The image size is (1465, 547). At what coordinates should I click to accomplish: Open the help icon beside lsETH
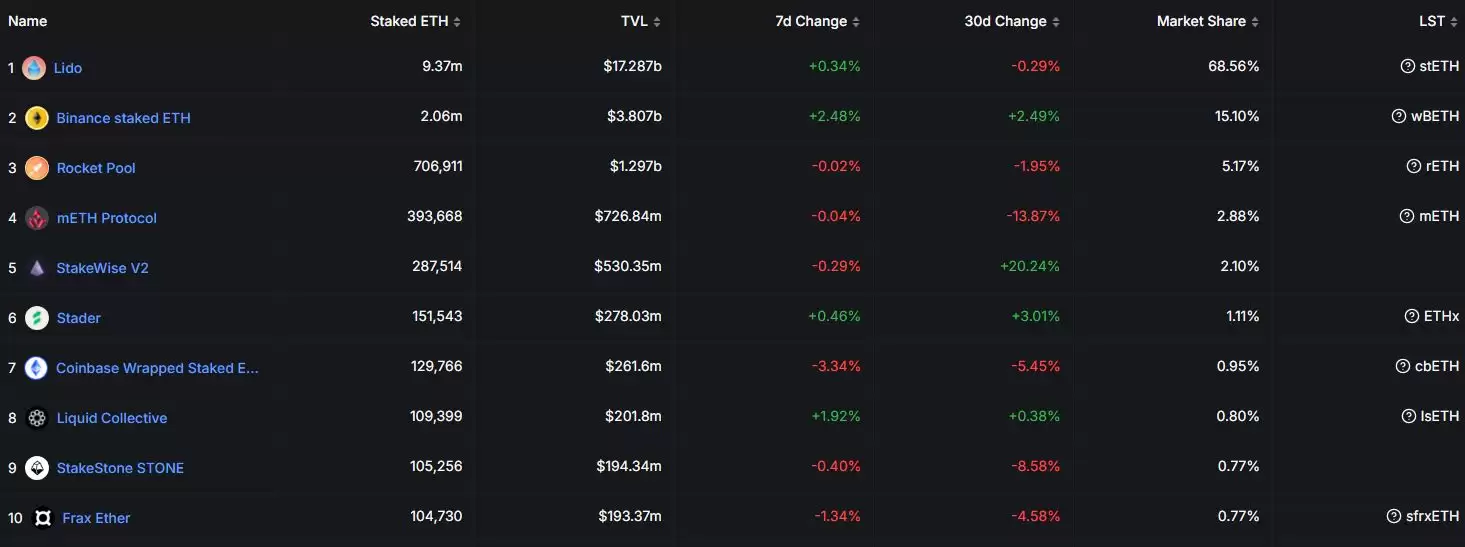tap(1409, 416)
